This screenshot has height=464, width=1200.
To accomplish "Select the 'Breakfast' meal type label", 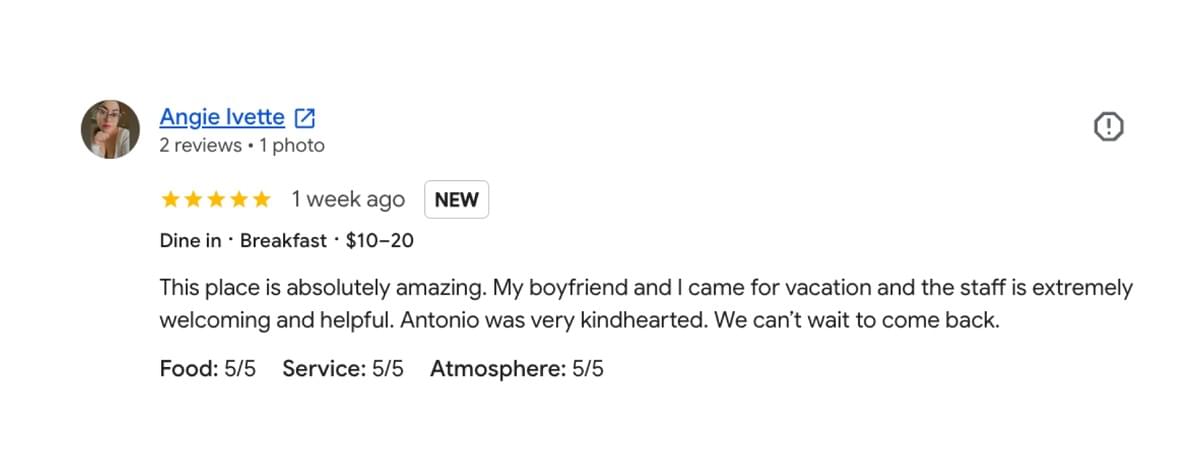I will tap(283, 241).
